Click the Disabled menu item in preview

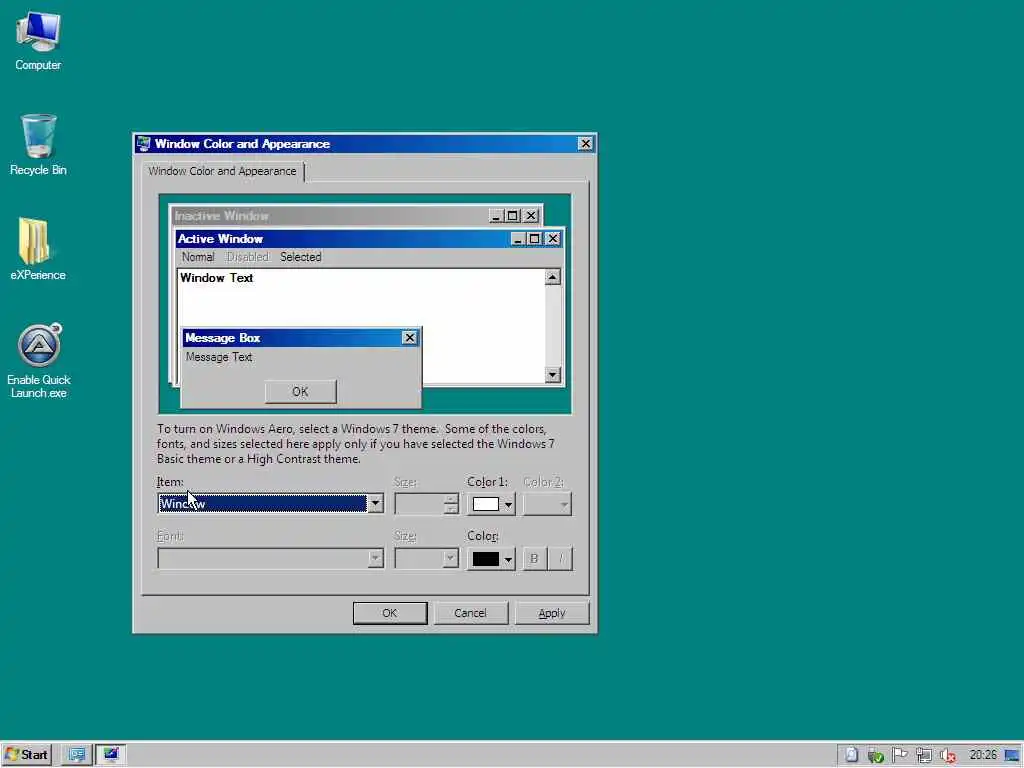248,257
